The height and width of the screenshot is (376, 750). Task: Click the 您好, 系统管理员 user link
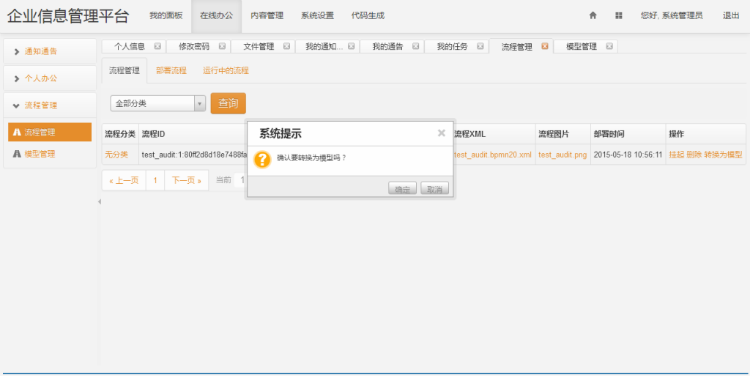pos(672,15)
